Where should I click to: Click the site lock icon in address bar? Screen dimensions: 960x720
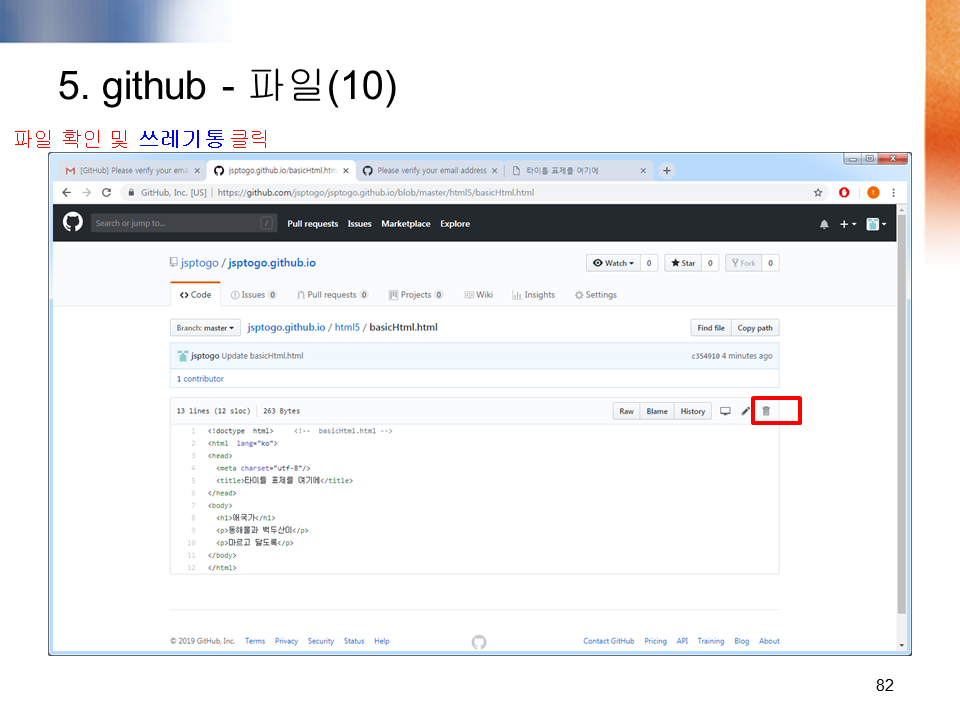click(x=131, y=192)
